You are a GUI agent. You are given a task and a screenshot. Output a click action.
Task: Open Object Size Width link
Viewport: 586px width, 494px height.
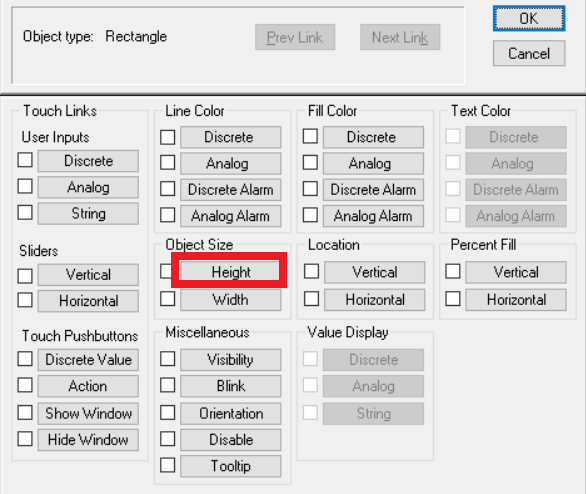tap(231, 300)
